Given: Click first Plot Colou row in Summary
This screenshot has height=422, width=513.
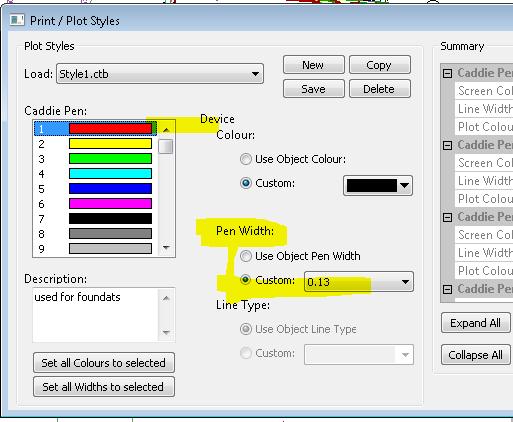Looking at the screenshot, I should coord(484,127).
